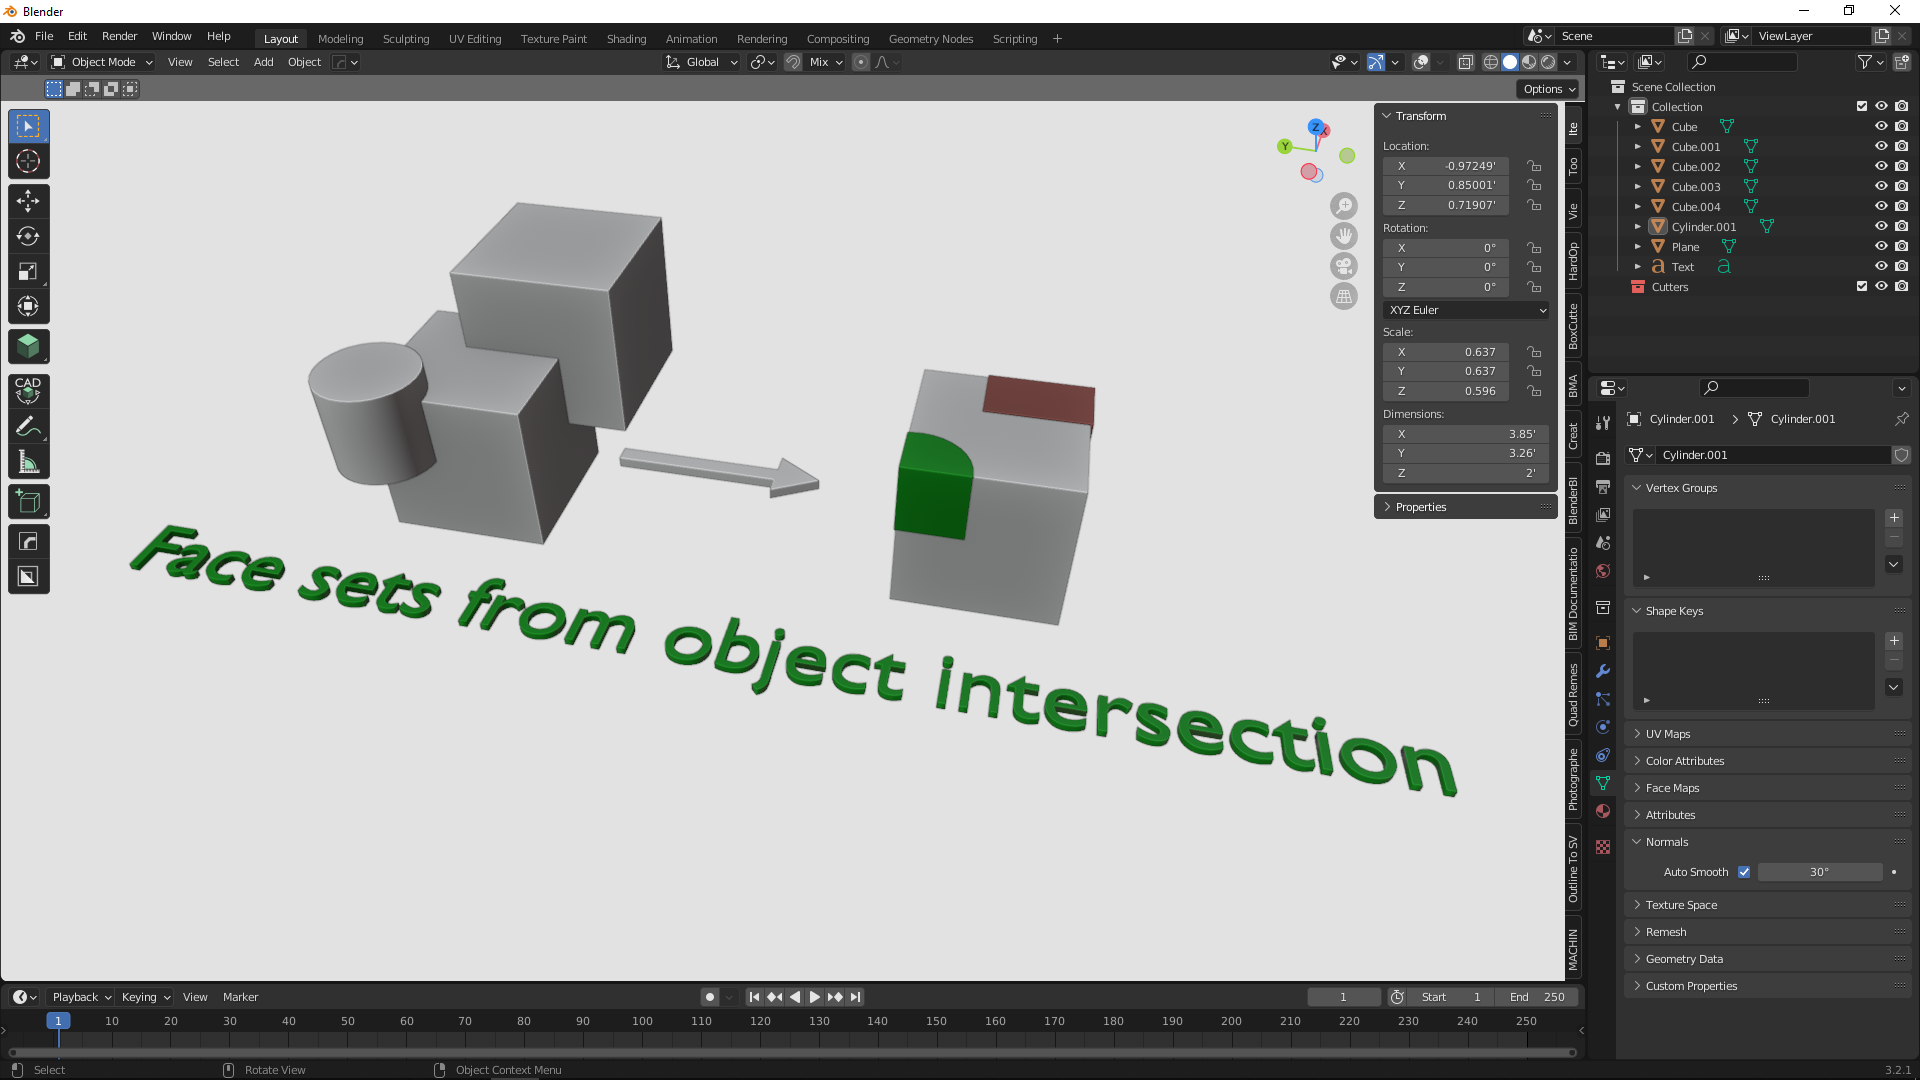Open the File menu
The height and width of the screenshot is (1080, 1920).
click(x=44, y=36)
